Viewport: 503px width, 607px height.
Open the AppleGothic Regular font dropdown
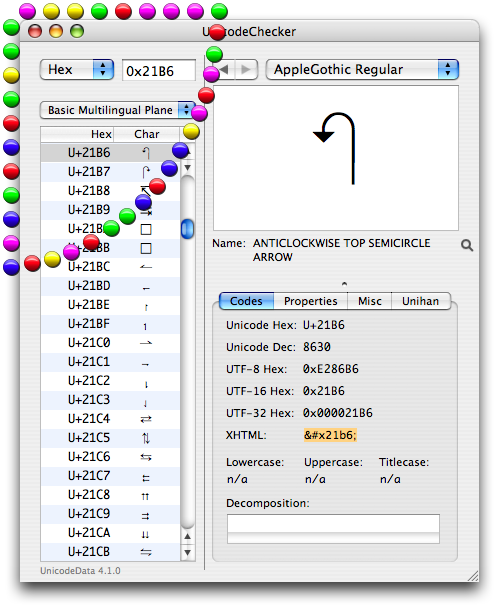click(362, 70)
